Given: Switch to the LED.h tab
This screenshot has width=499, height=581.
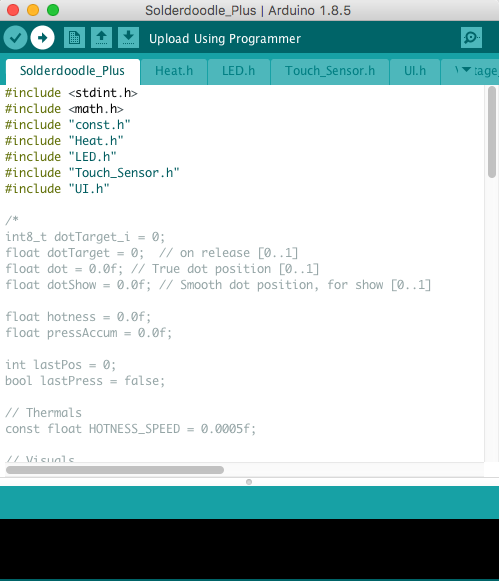Looking at the screenshot, I should click(x=239, y=71).
